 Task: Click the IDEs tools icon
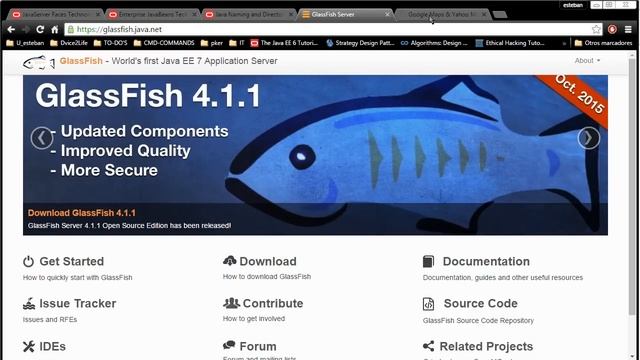click(x=29, y=347)
